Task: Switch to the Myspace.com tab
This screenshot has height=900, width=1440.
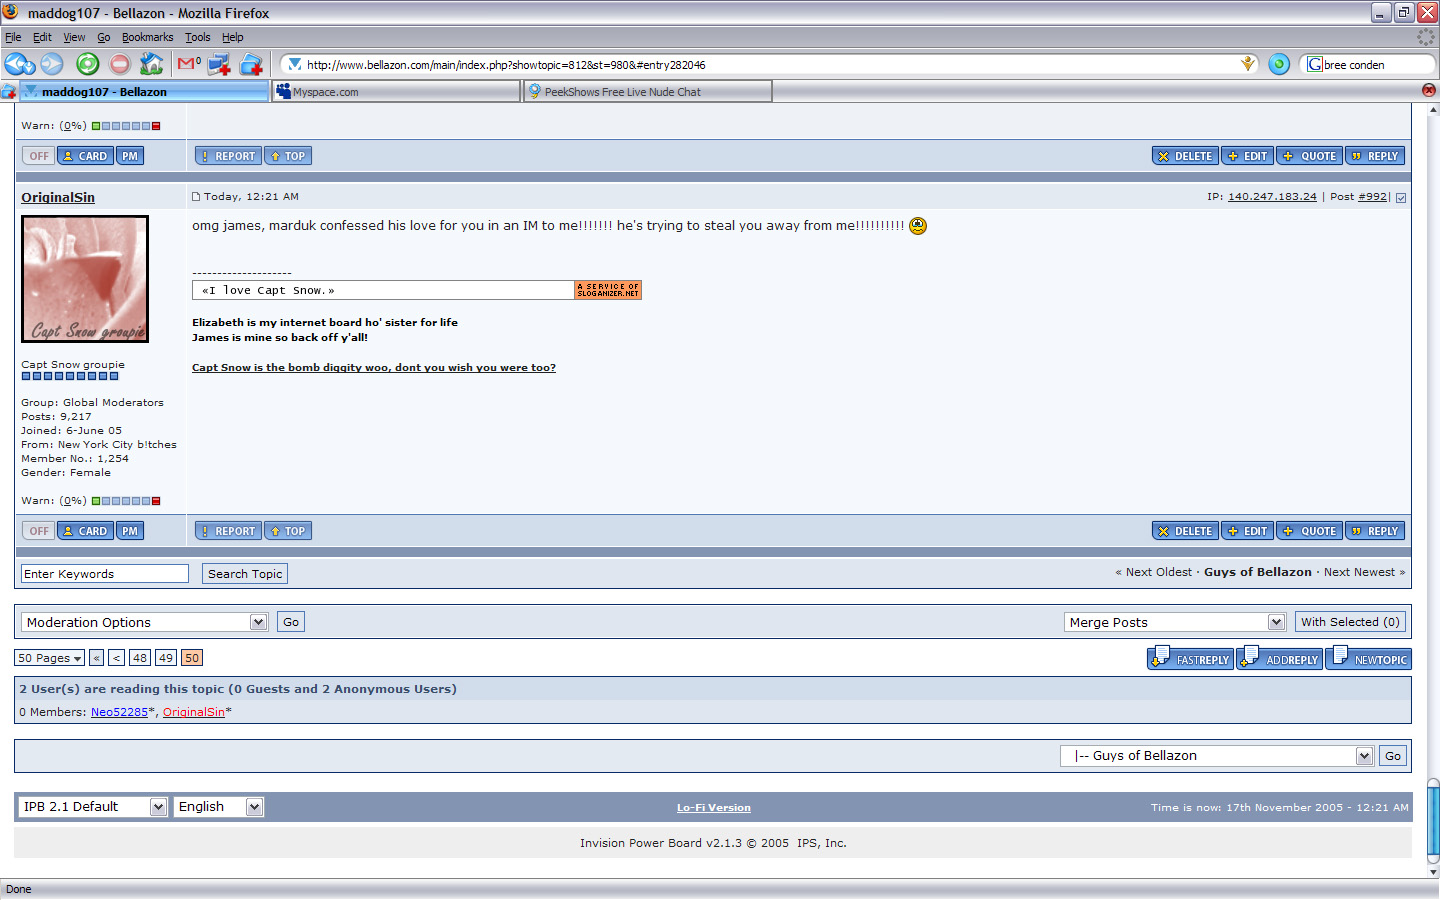Action: pos(396,92)
